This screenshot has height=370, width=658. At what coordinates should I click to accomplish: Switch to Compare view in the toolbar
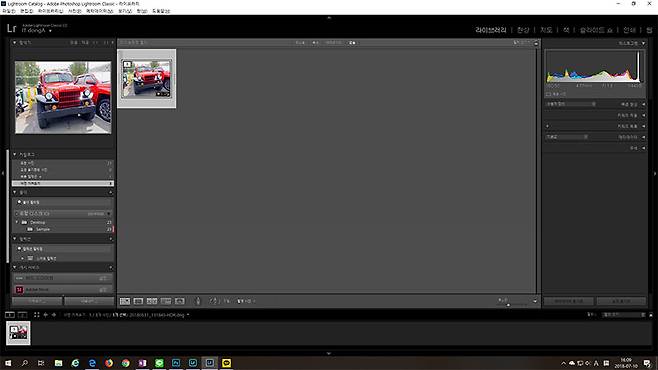tap(152, 301)
